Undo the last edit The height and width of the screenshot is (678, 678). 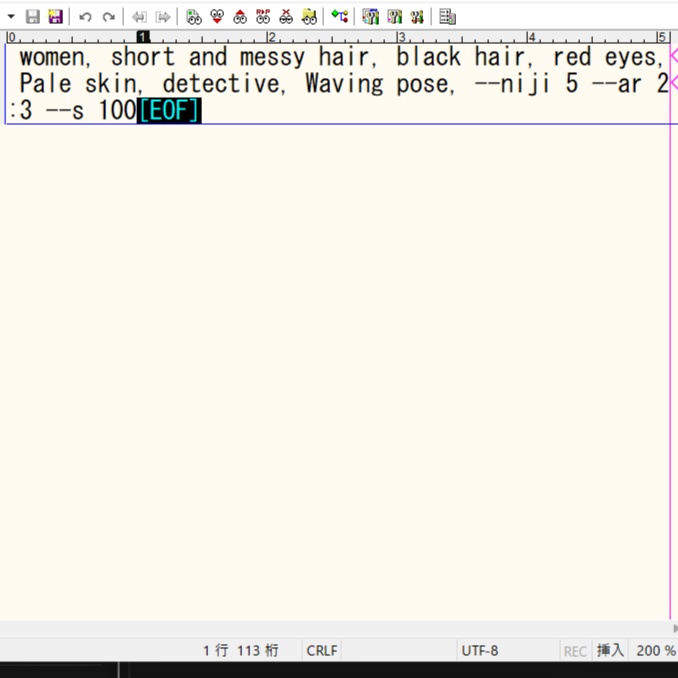click(85, 17)
